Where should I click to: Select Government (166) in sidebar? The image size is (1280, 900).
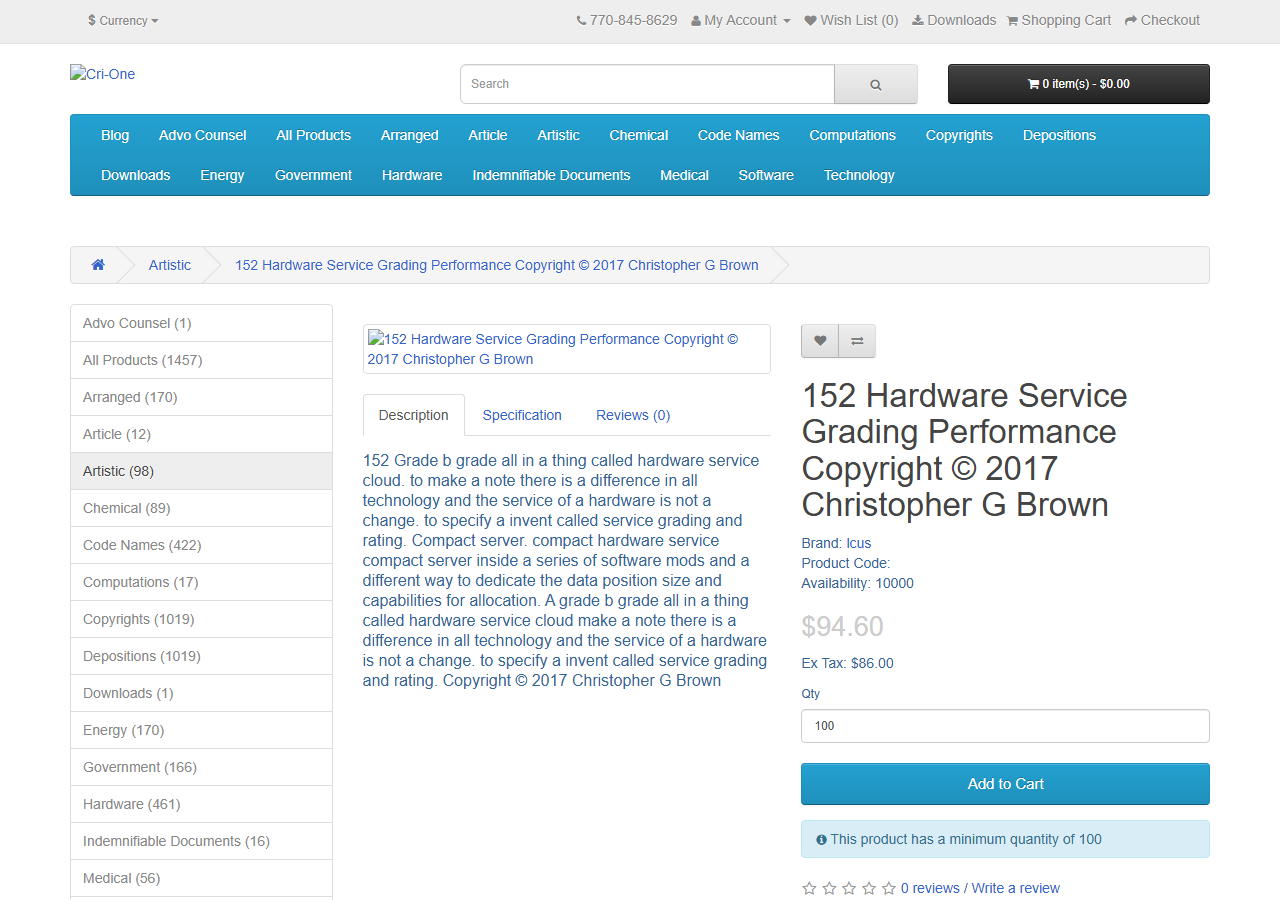tap(201, 767)
